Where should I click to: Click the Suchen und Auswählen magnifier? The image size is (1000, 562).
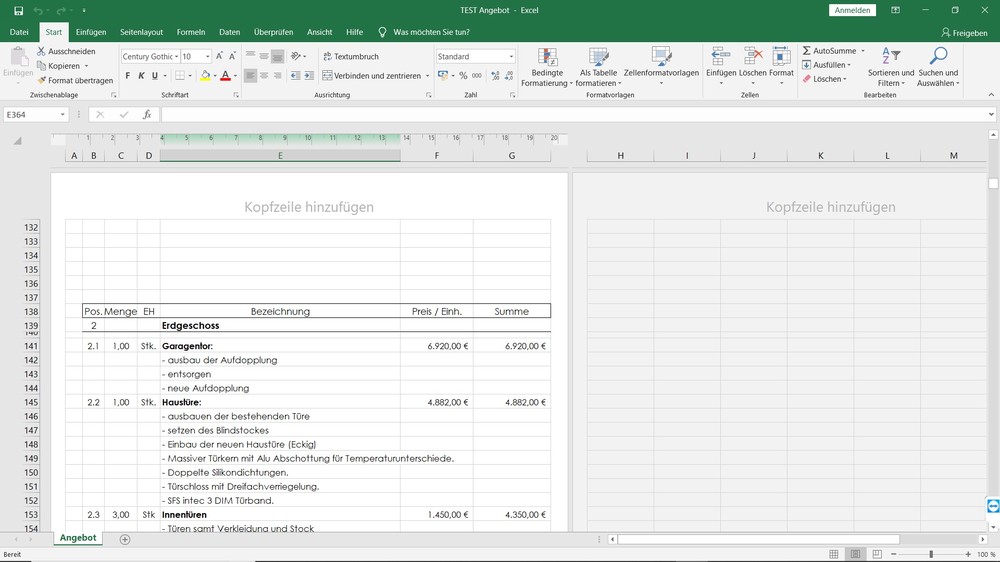[x=937, y=58]
